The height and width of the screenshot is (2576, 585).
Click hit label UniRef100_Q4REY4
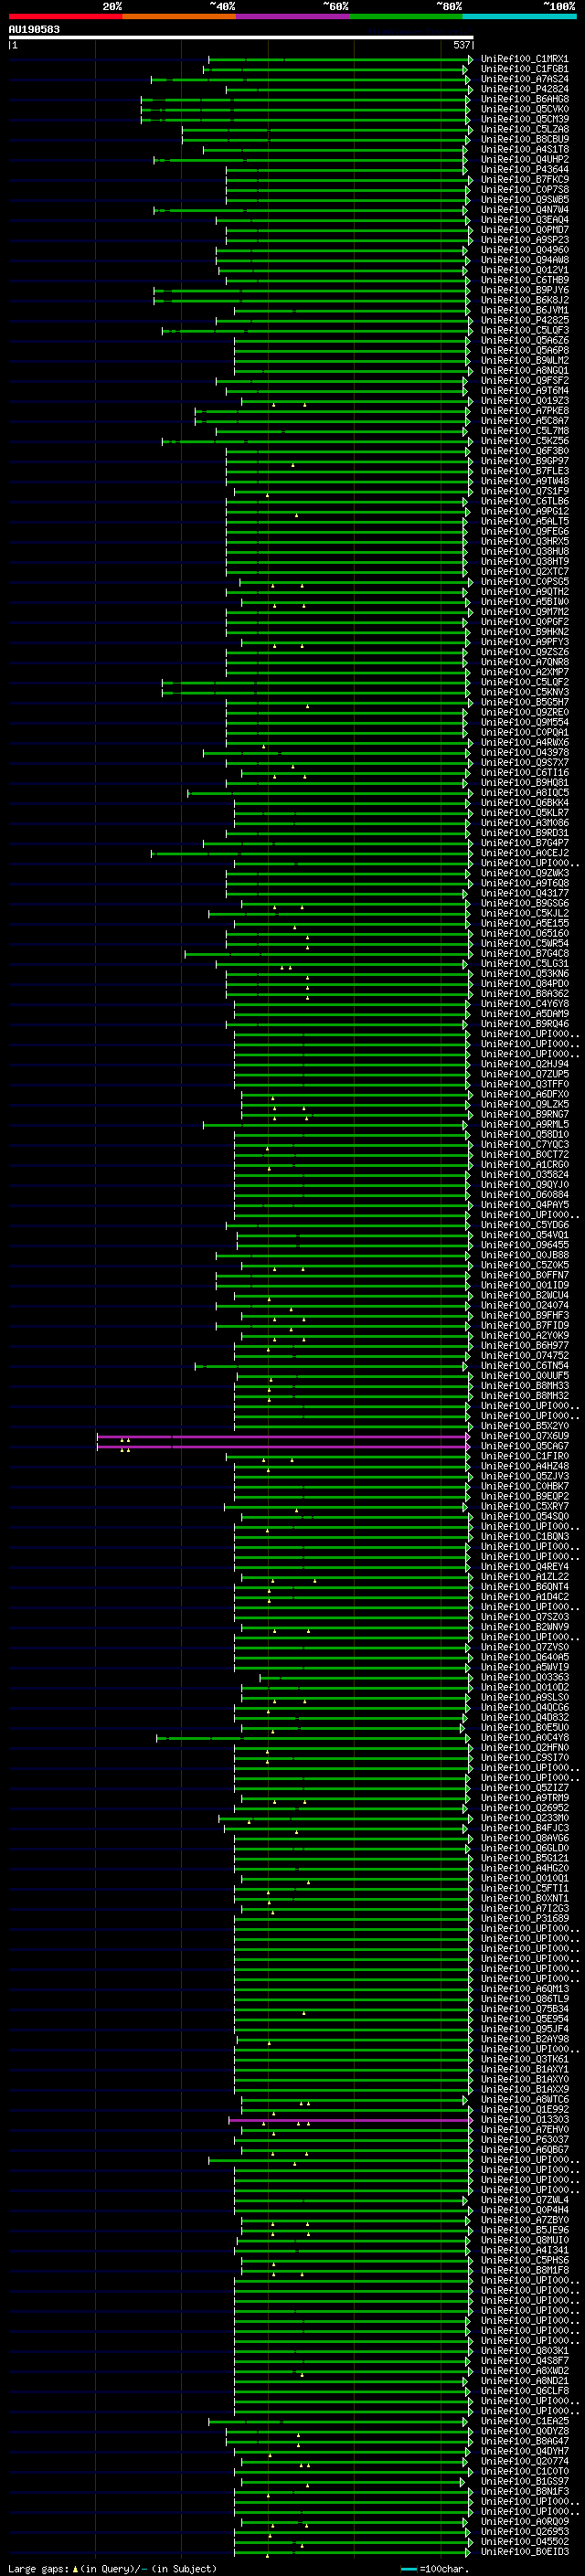pyautogui.click(x=524, y=1566)
